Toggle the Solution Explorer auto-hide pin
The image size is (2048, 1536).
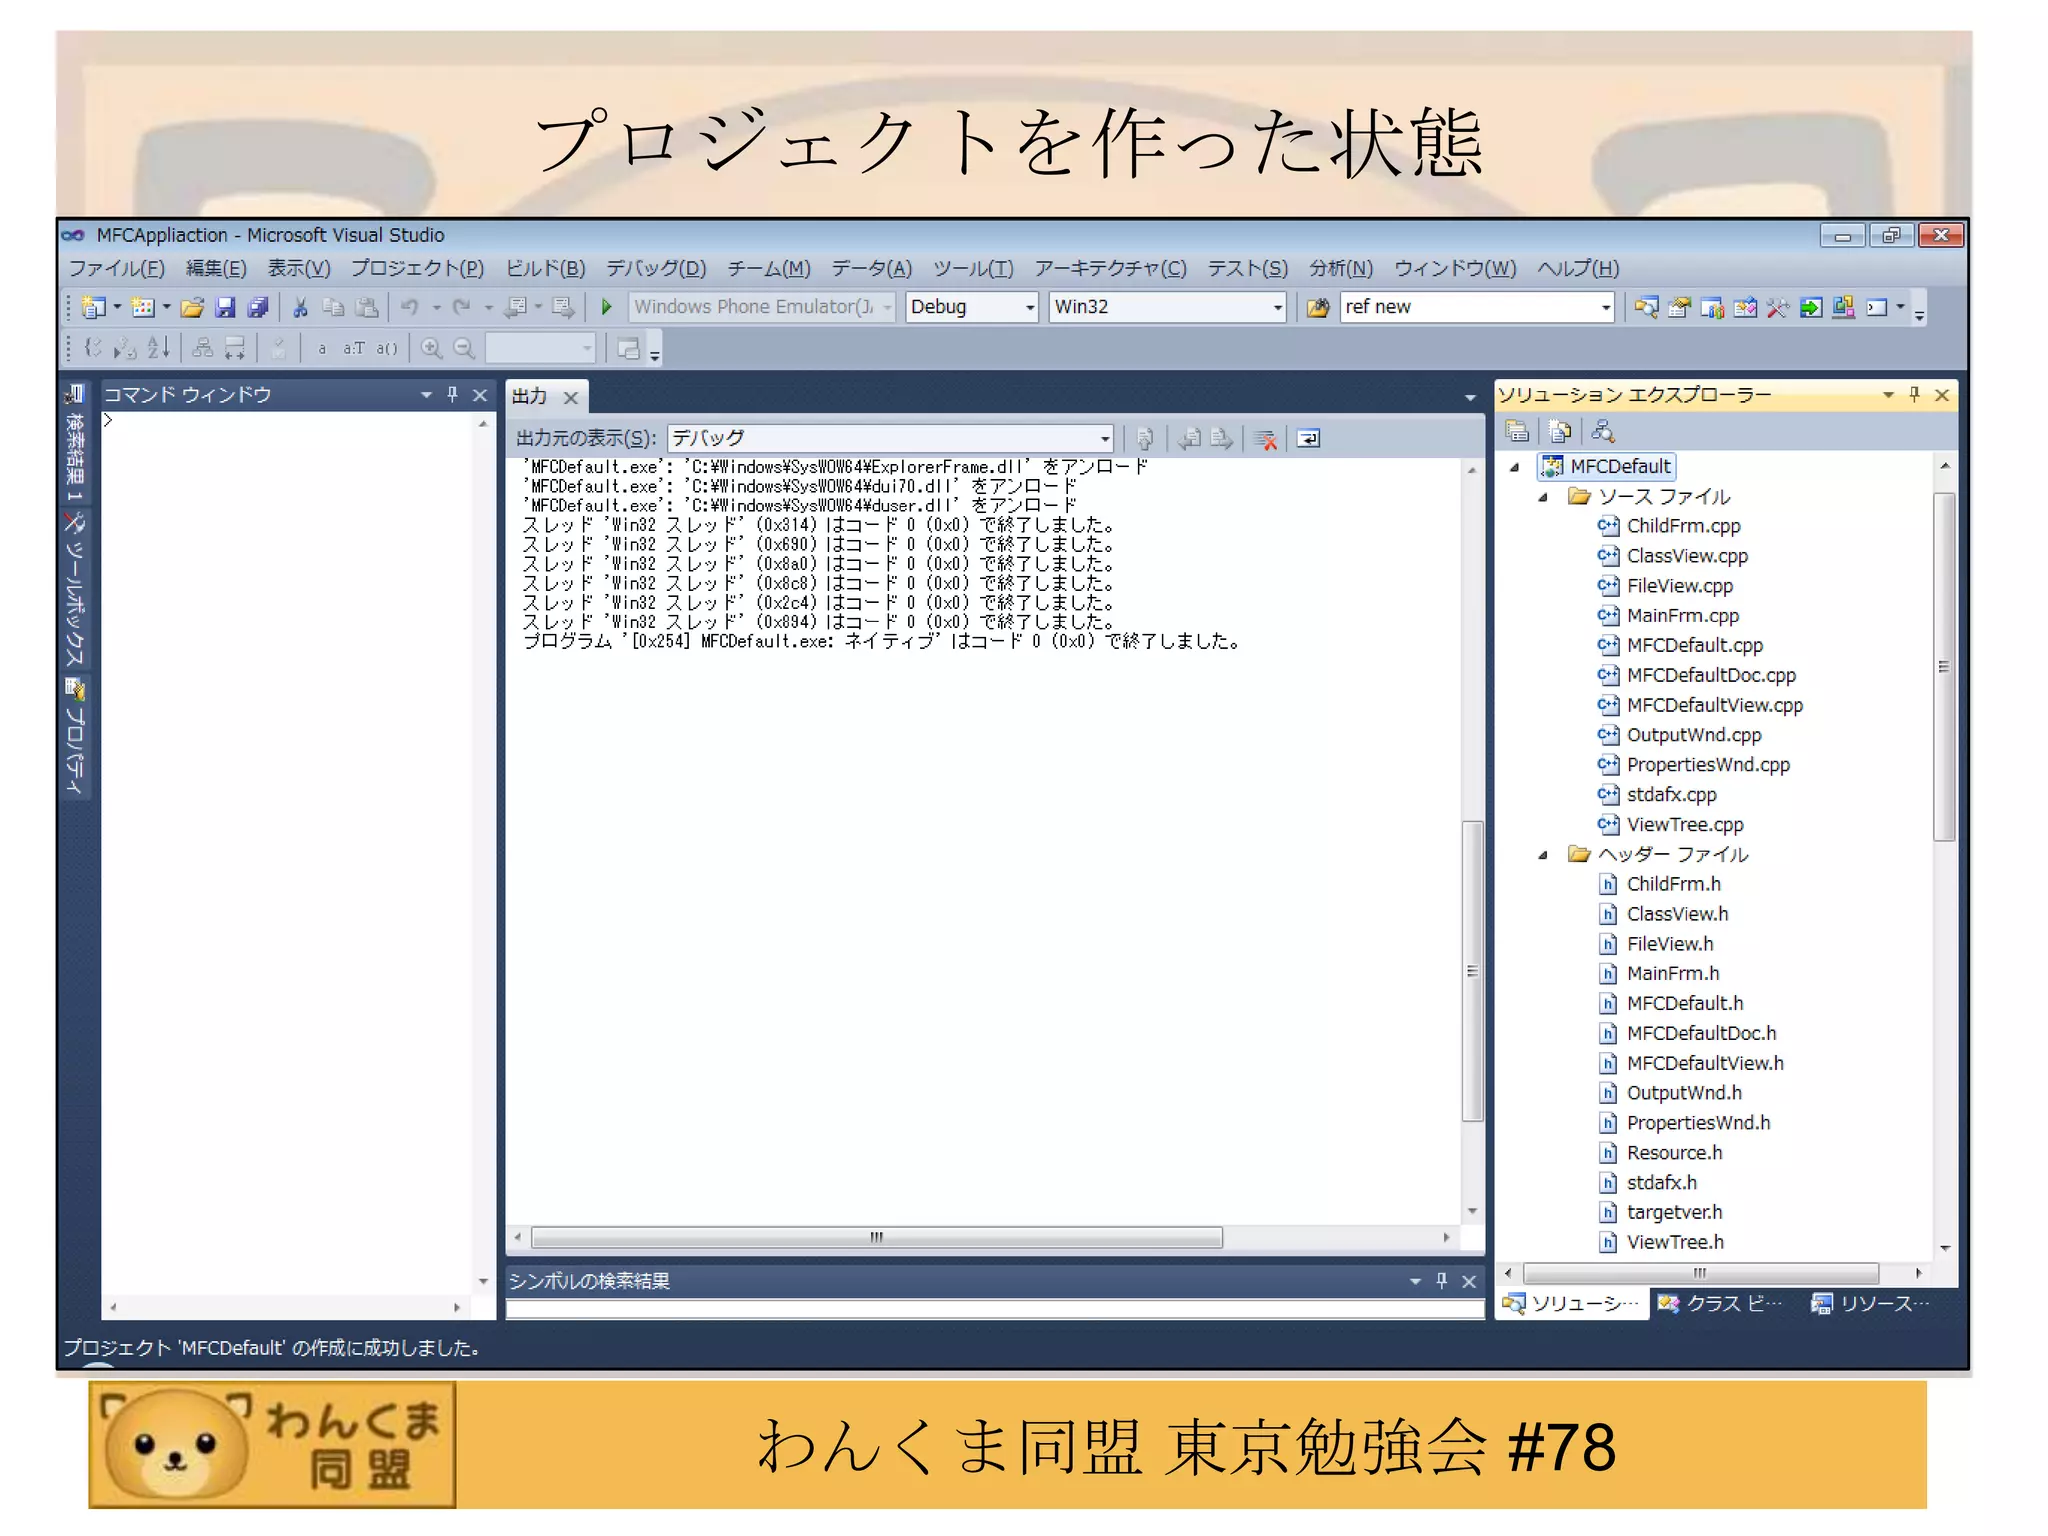[1914, 395]
